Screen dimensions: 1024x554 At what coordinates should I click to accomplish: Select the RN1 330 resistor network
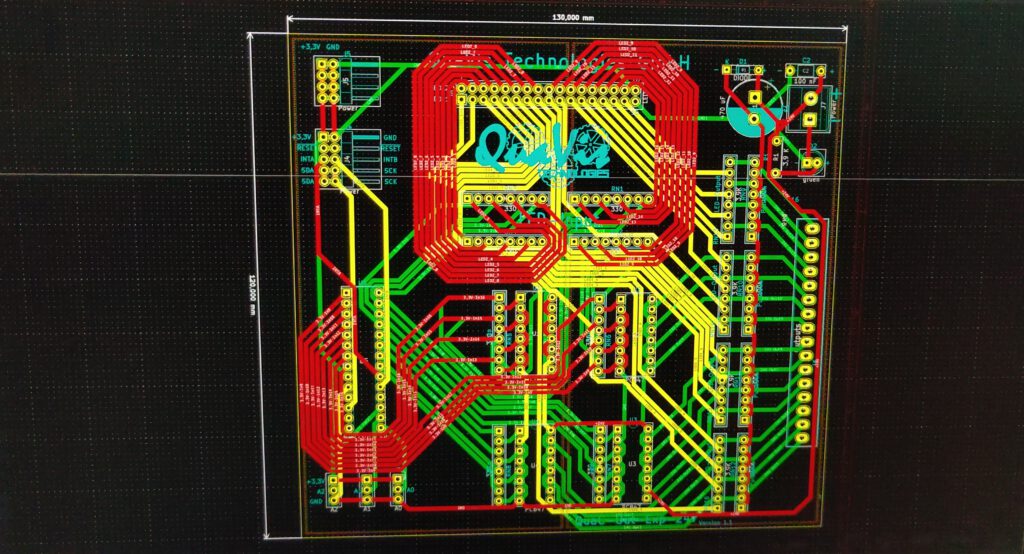(617, 199)
